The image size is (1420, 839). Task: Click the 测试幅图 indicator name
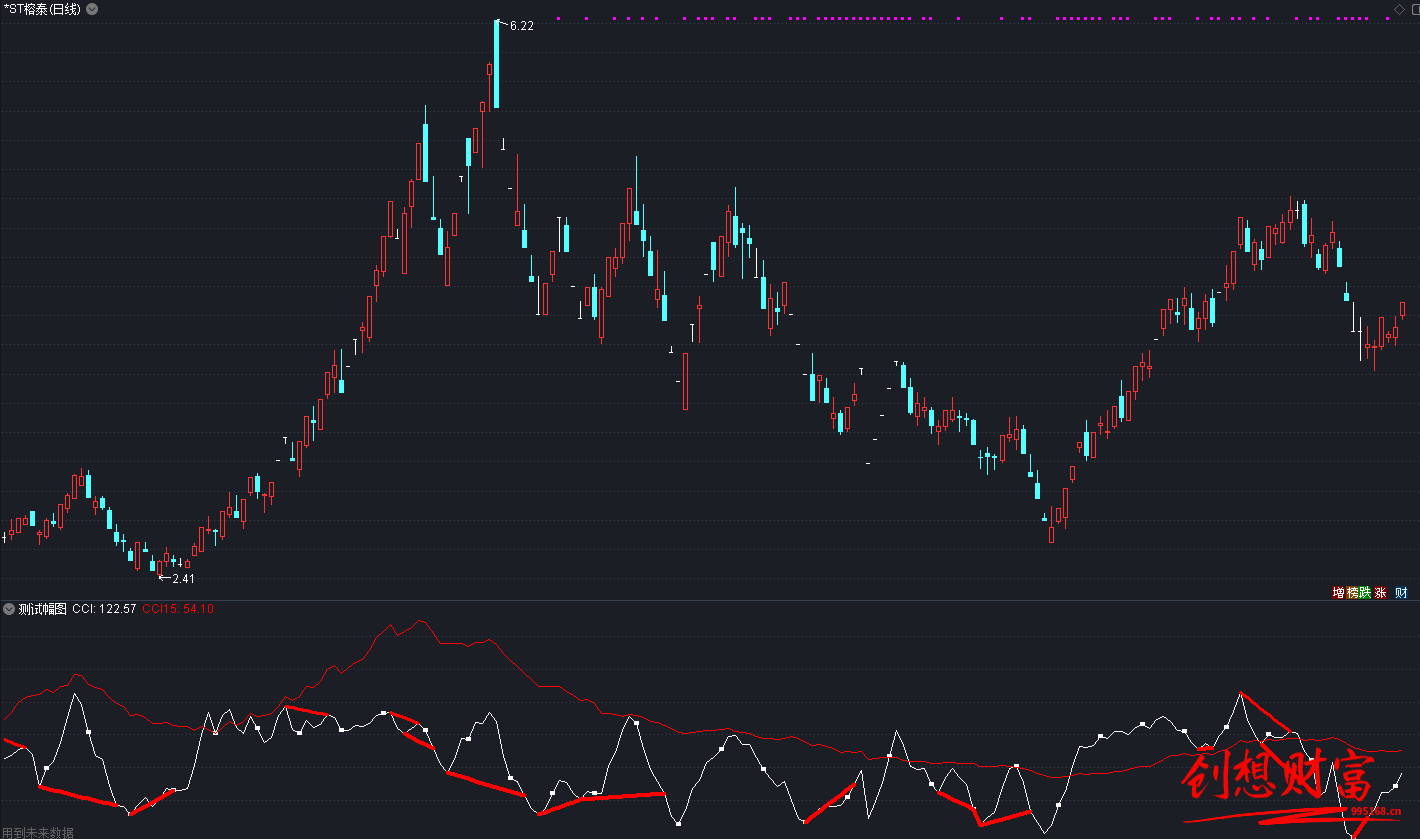[x=43, y=609]
